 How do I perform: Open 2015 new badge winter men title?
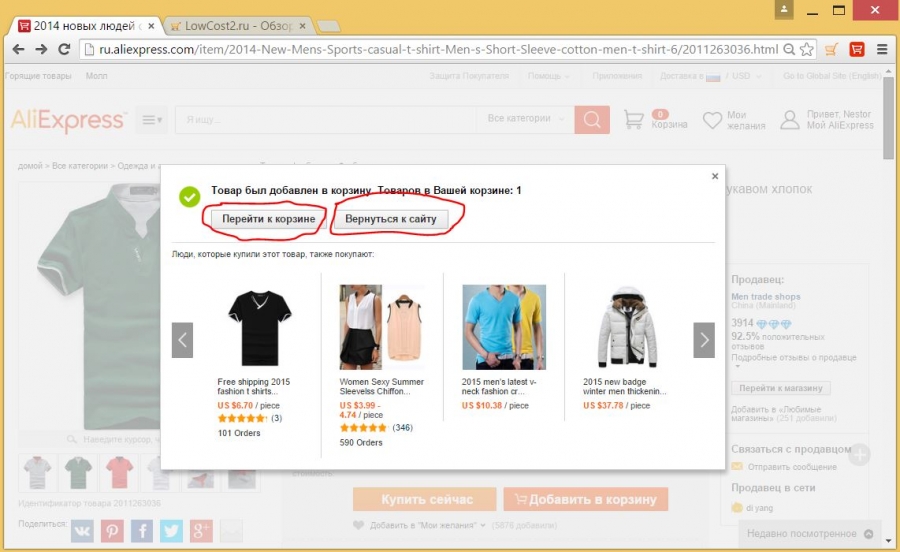click(624, 386)
